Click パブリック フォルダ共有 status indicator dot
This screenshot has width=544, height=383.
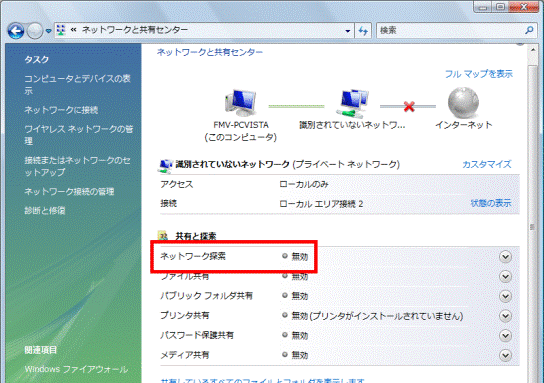pyautogui.click(x=285, y=296)
